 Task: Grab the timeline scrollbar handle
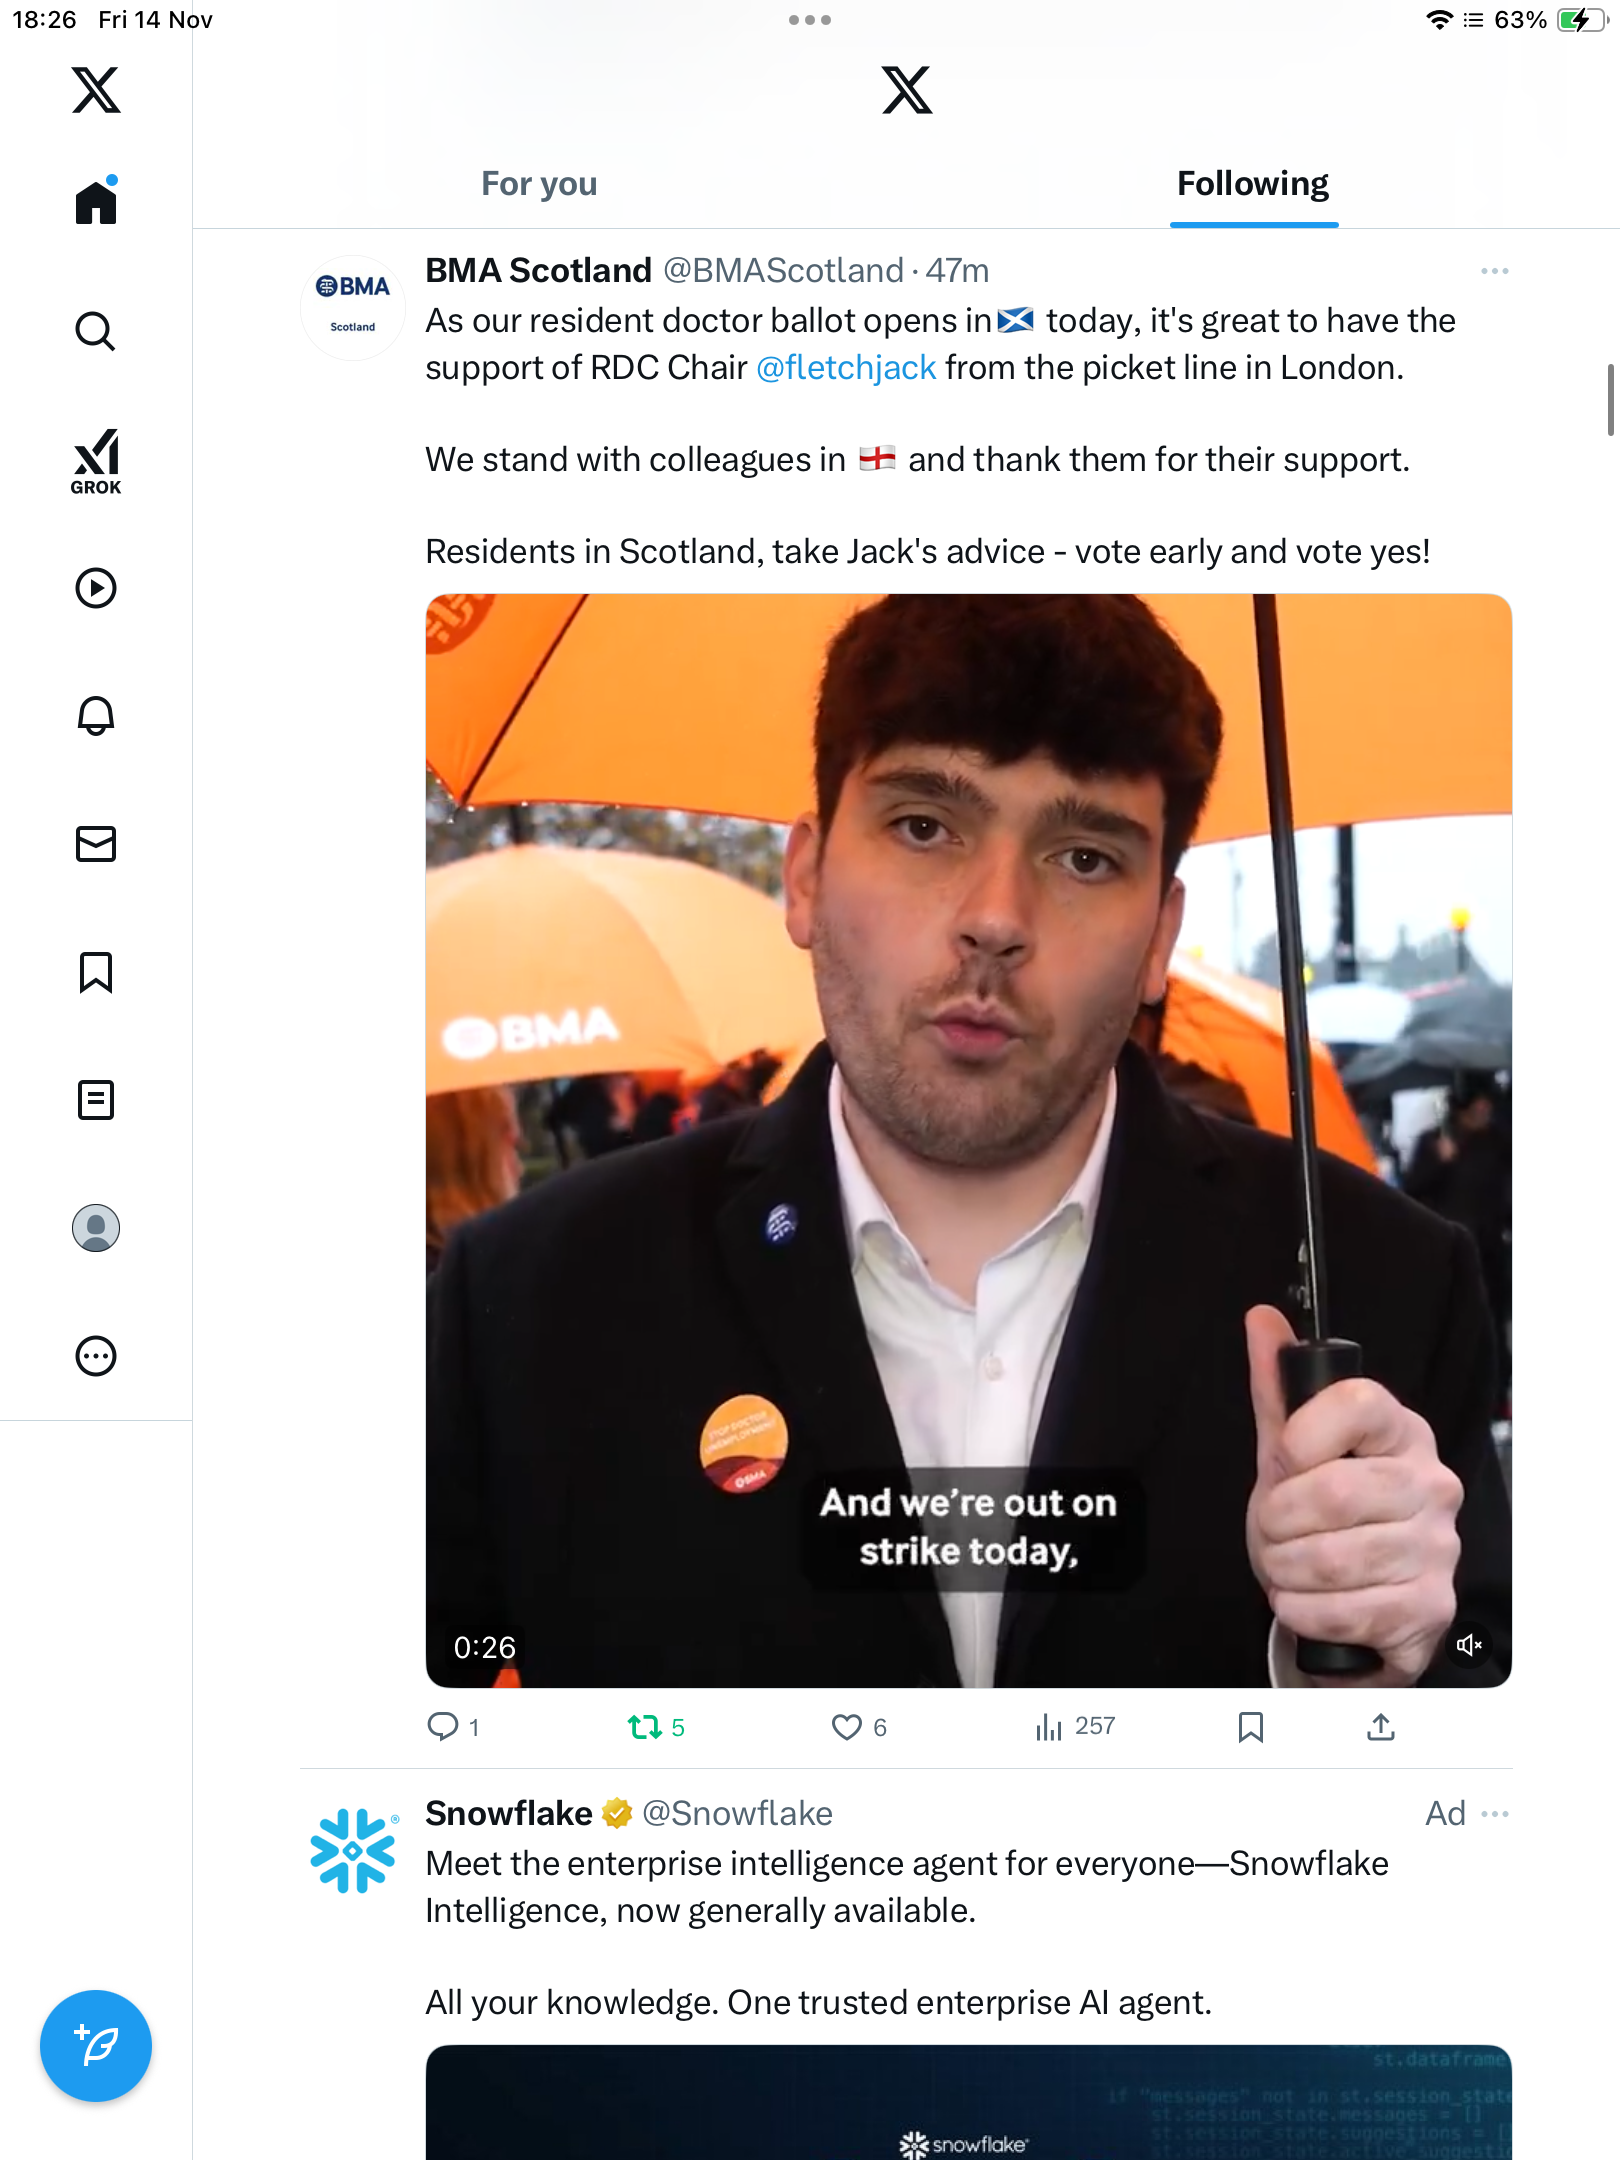(1610, 400)
